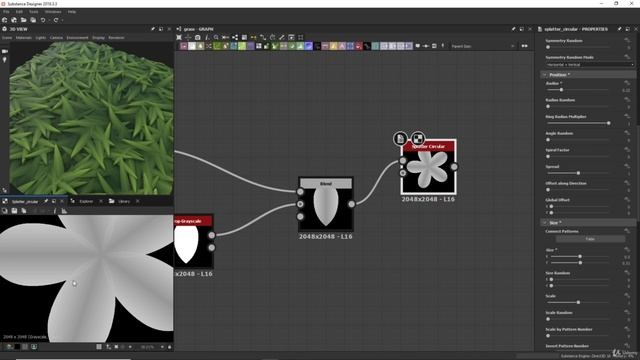Open the Scene menu in 3D view
The image size is (640, 360).
click(7, 38)
